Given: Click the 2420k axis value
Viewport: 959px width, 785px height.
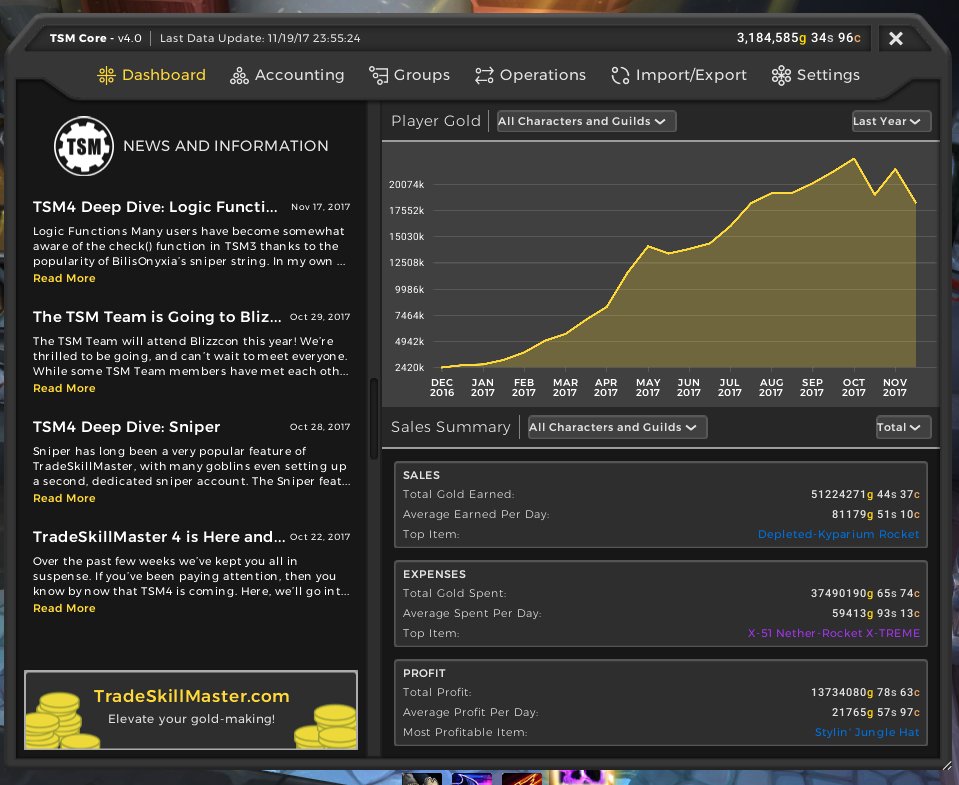Looking at the screenshot, I should pos(409,367).
